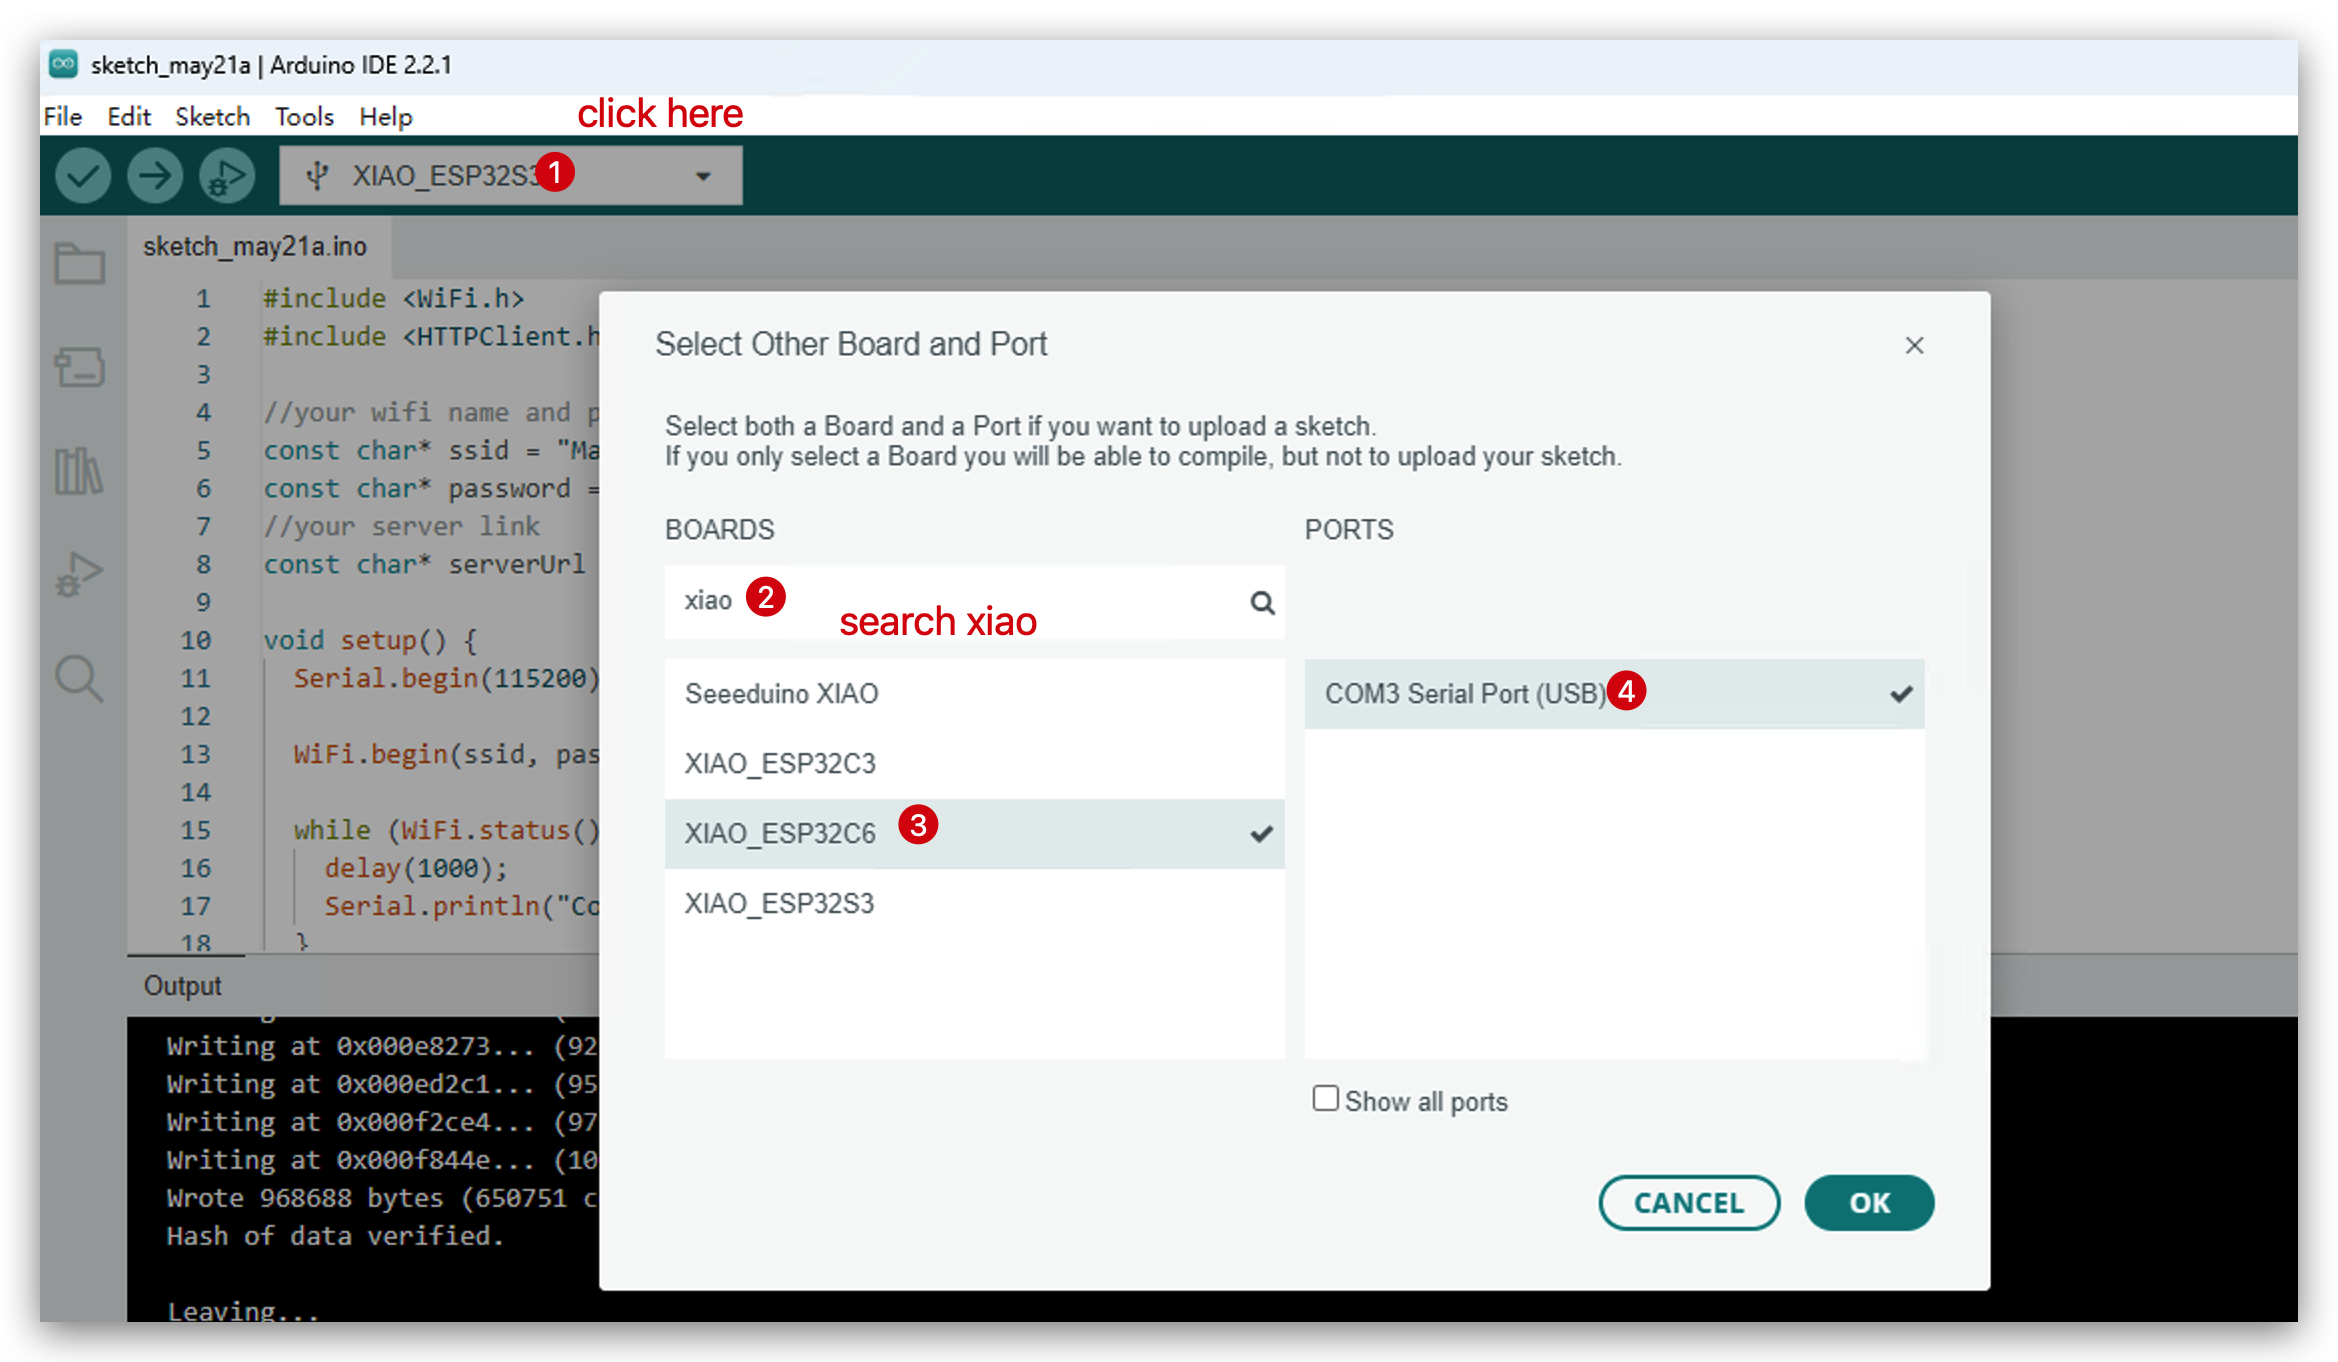Click the Upload arrow button
Image resolution: width=2338 pixels, height=1362 pixels.
pyautogui.click(x=155, y=176)
